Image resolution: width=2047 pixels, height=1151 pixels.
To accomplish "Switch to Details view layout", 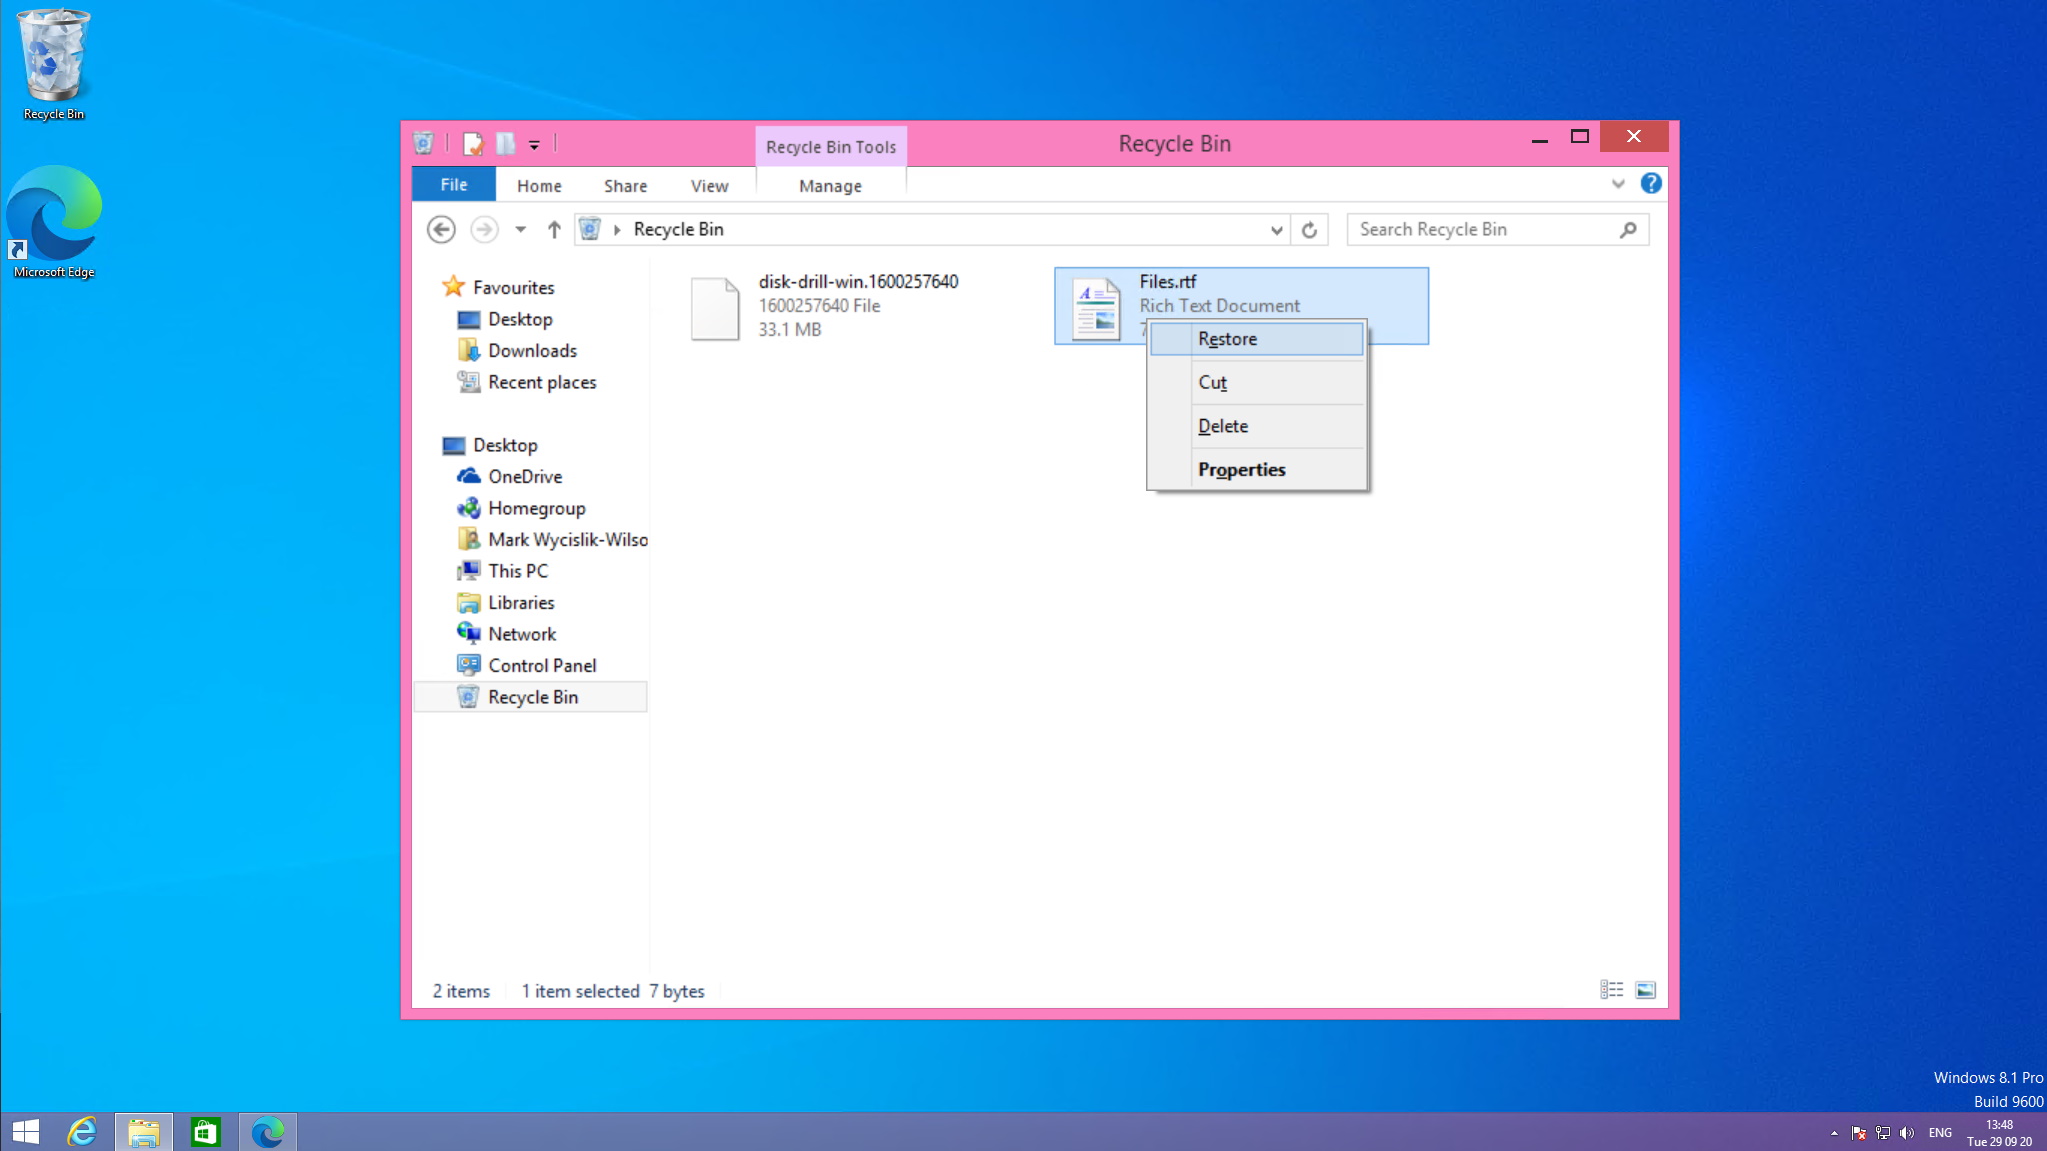I will [x=1611, y=990].
